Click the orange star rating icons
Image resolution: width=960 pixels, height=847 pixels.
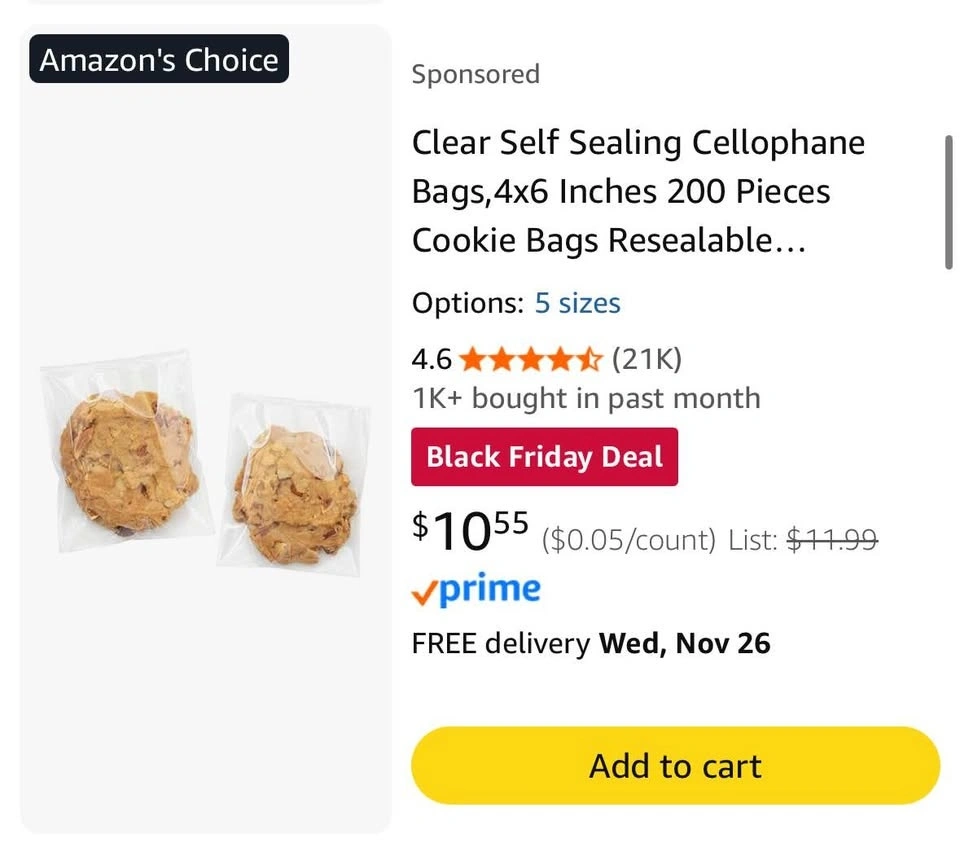(530, 358)
